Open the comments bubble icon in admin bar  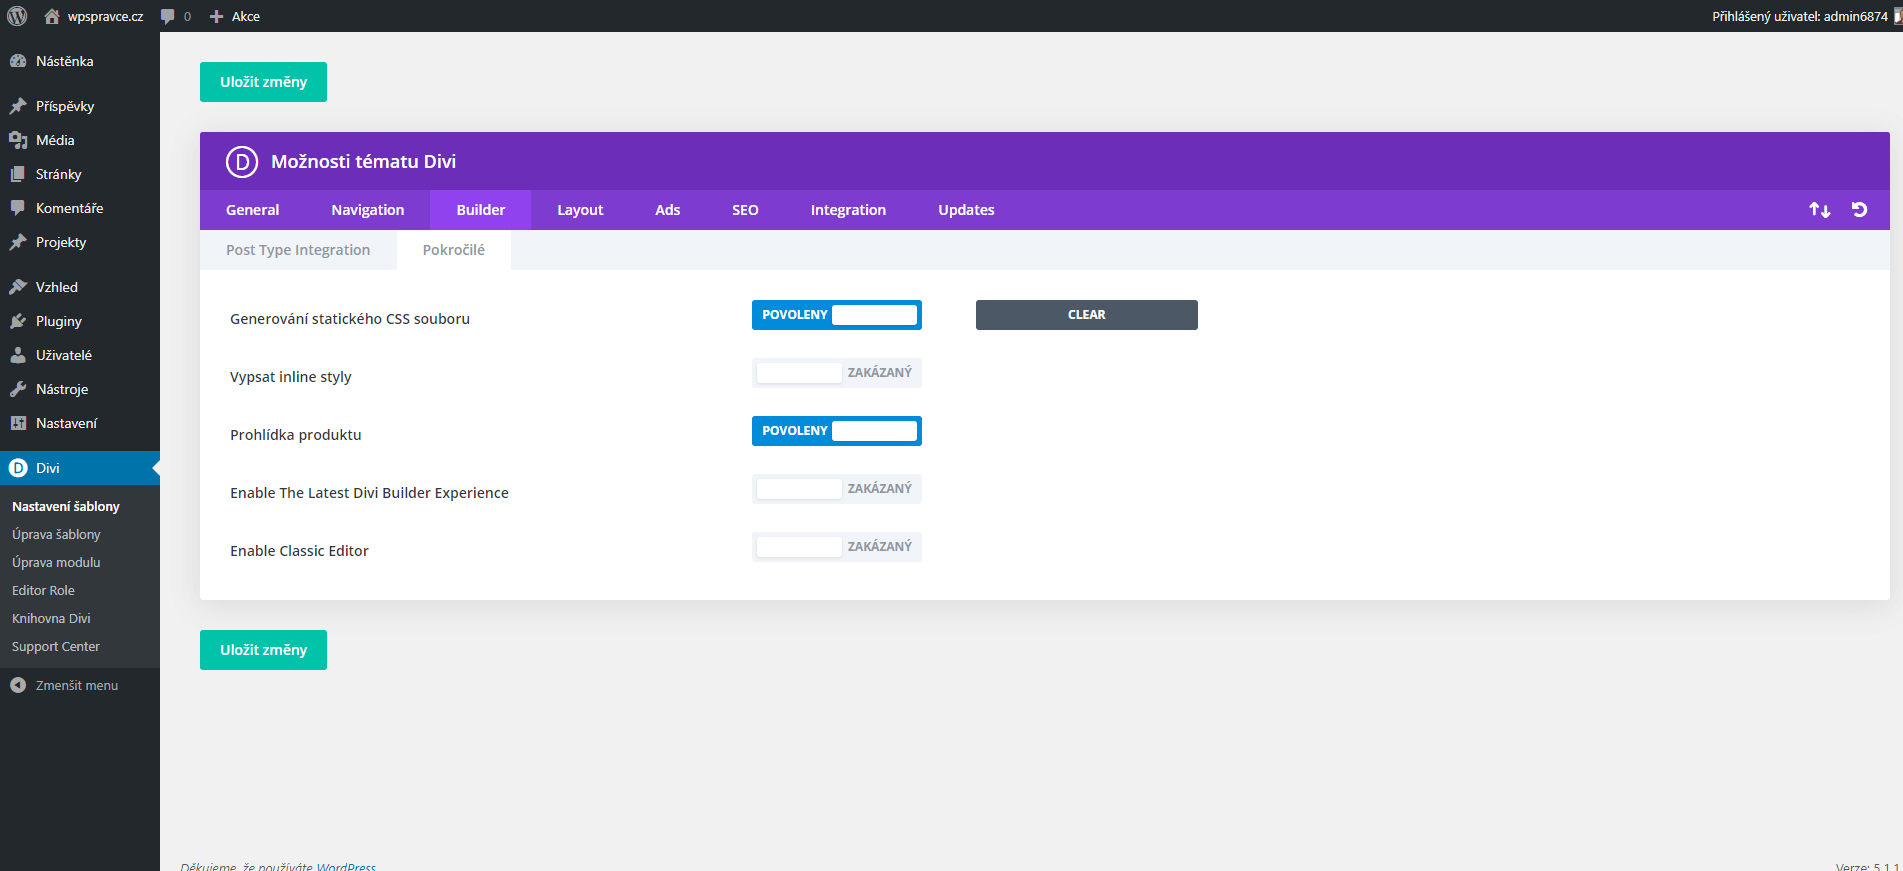click(168, 16)
